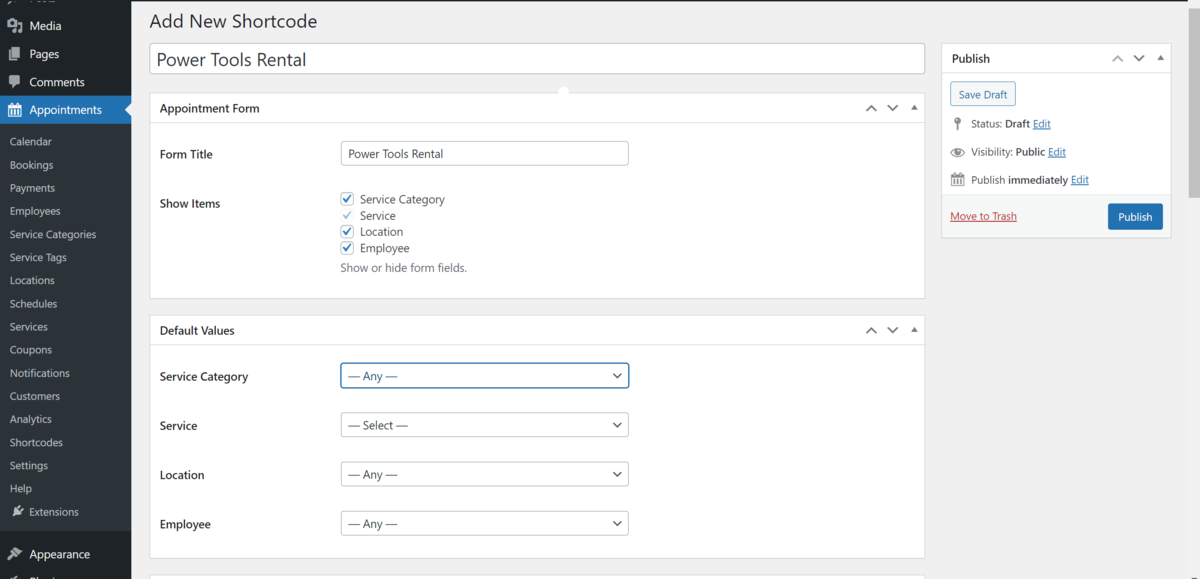This screenshot has width=1200, height=579.
Task: Open Shortcodes submenu
Action: coord(36,442)
